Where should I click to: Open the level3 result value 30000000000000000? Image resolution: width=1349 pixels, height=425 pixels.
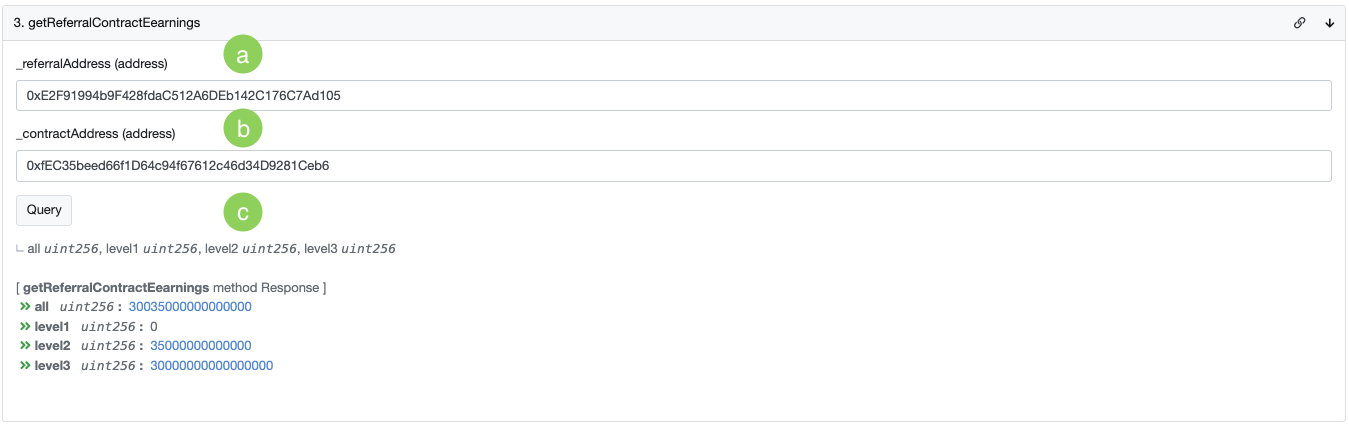211,366
